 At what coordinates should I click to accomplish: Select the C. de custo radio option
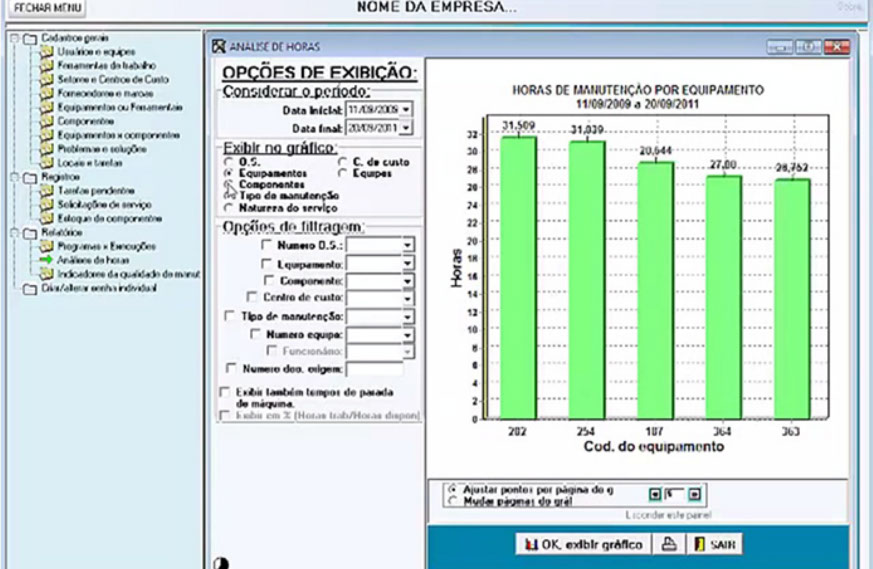tap(343, 161)
